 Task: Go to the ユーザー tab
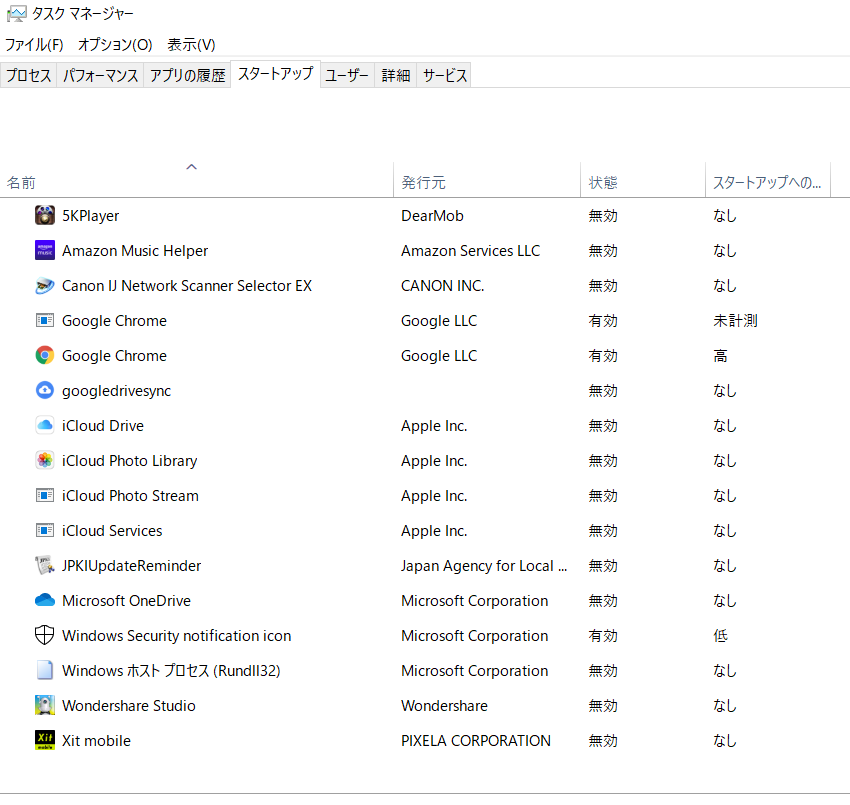[x=347, y=75]
